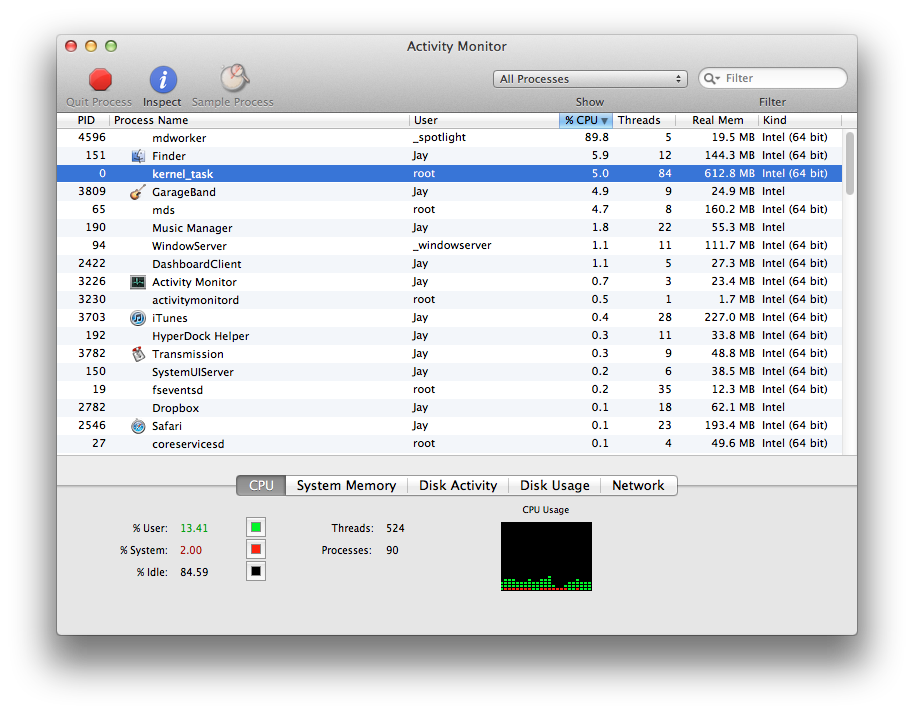Viewport: 914px width, 714px height.
Task: Click the 89.8 CPU value
Action: point(596,138)
